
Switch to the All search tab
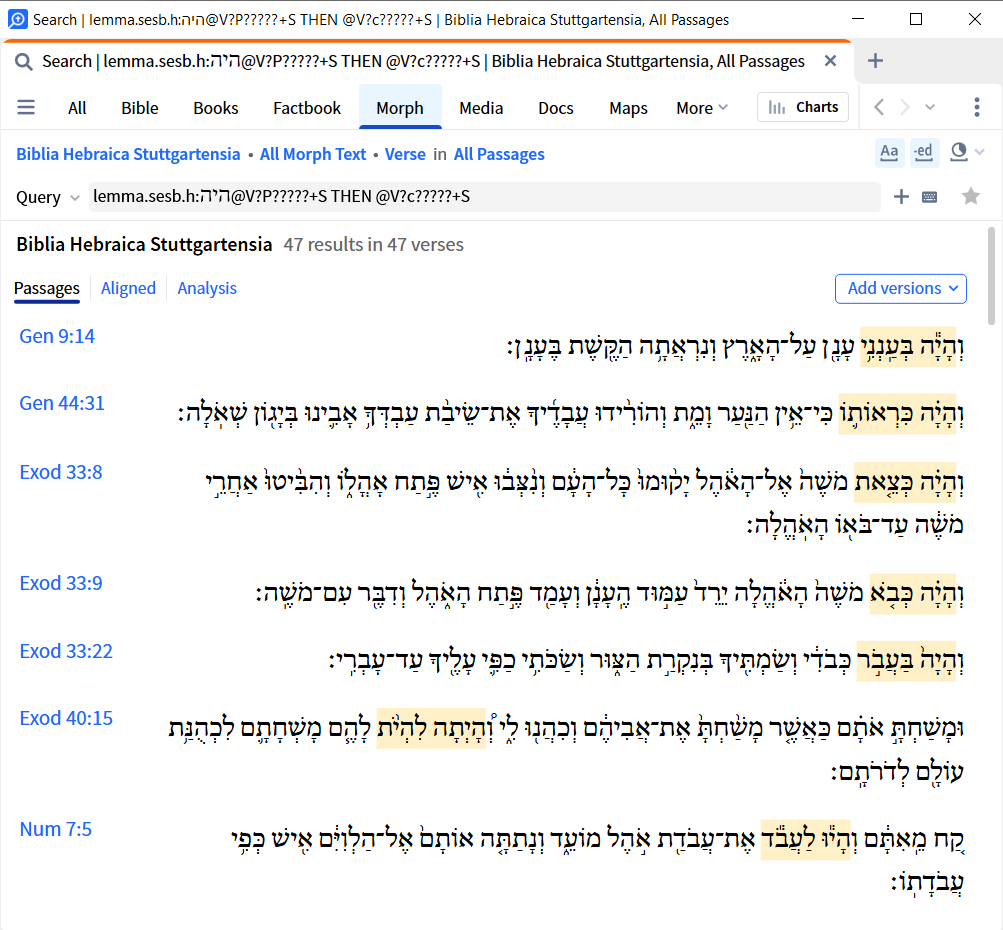[77, 108]
